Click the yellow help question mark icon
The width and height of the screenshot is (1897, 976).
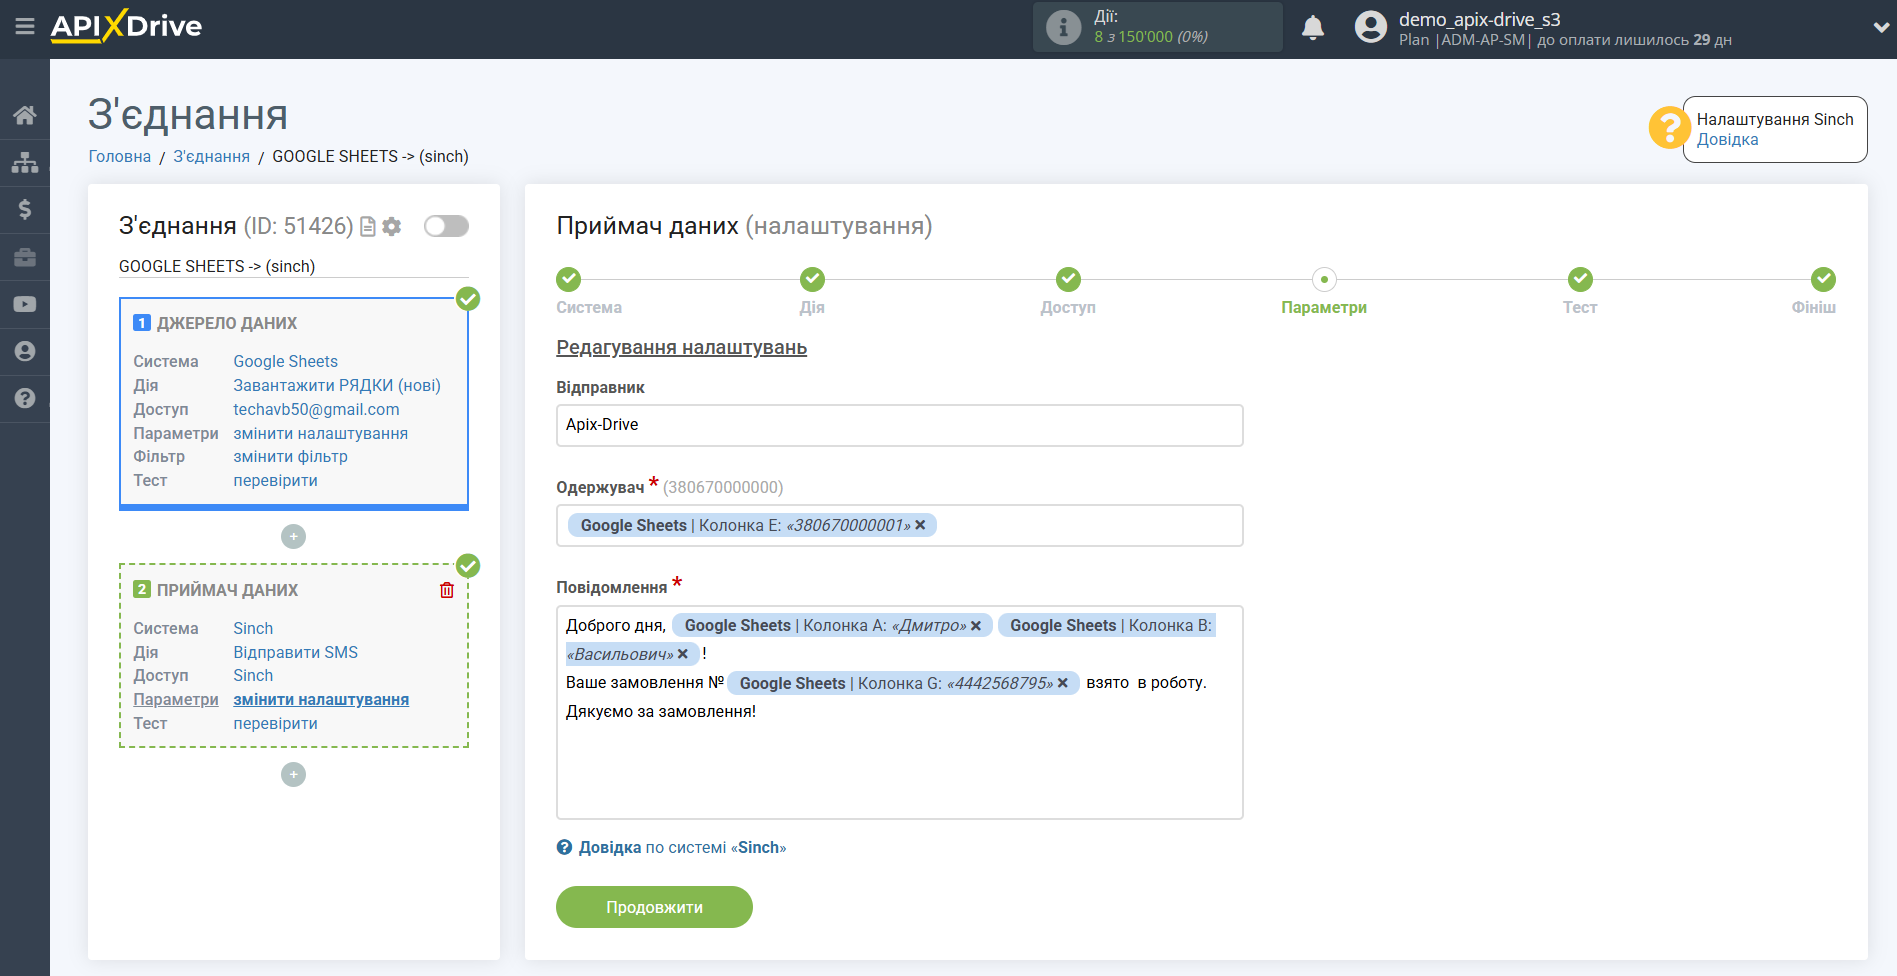coord(1669,128)
